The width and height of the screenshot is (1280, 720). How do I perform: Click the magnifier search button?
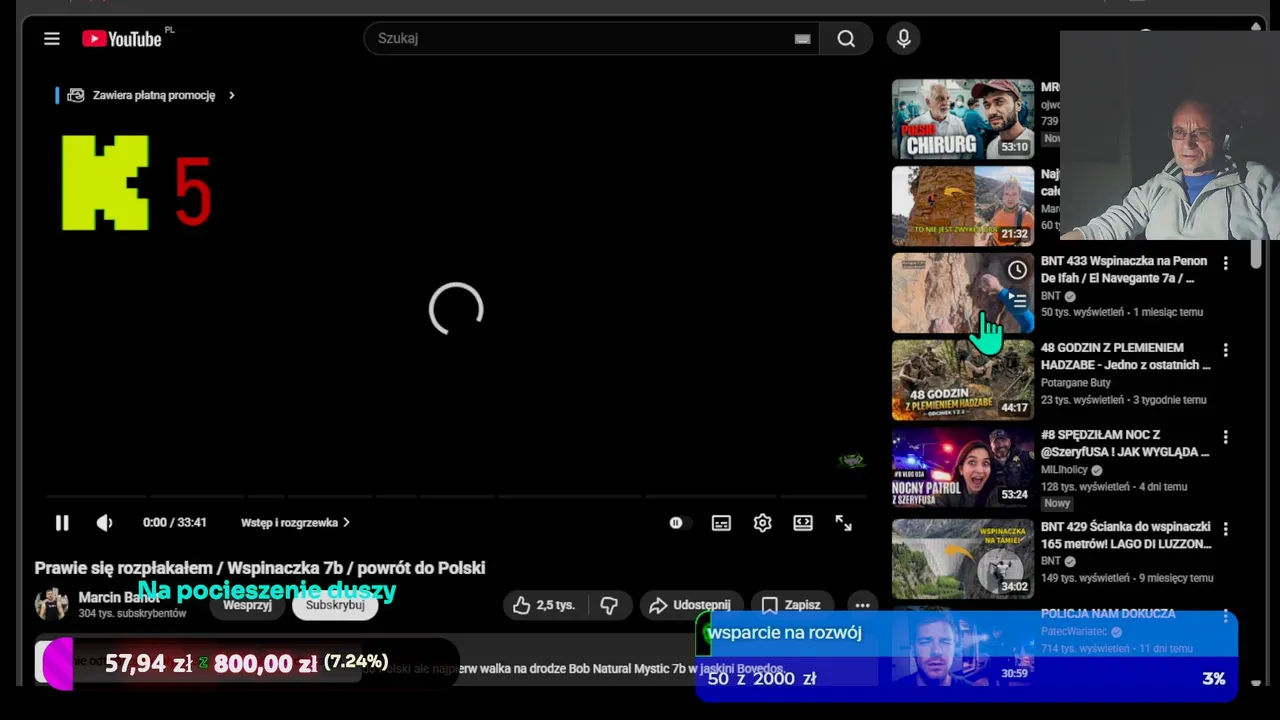pos(846,38)
